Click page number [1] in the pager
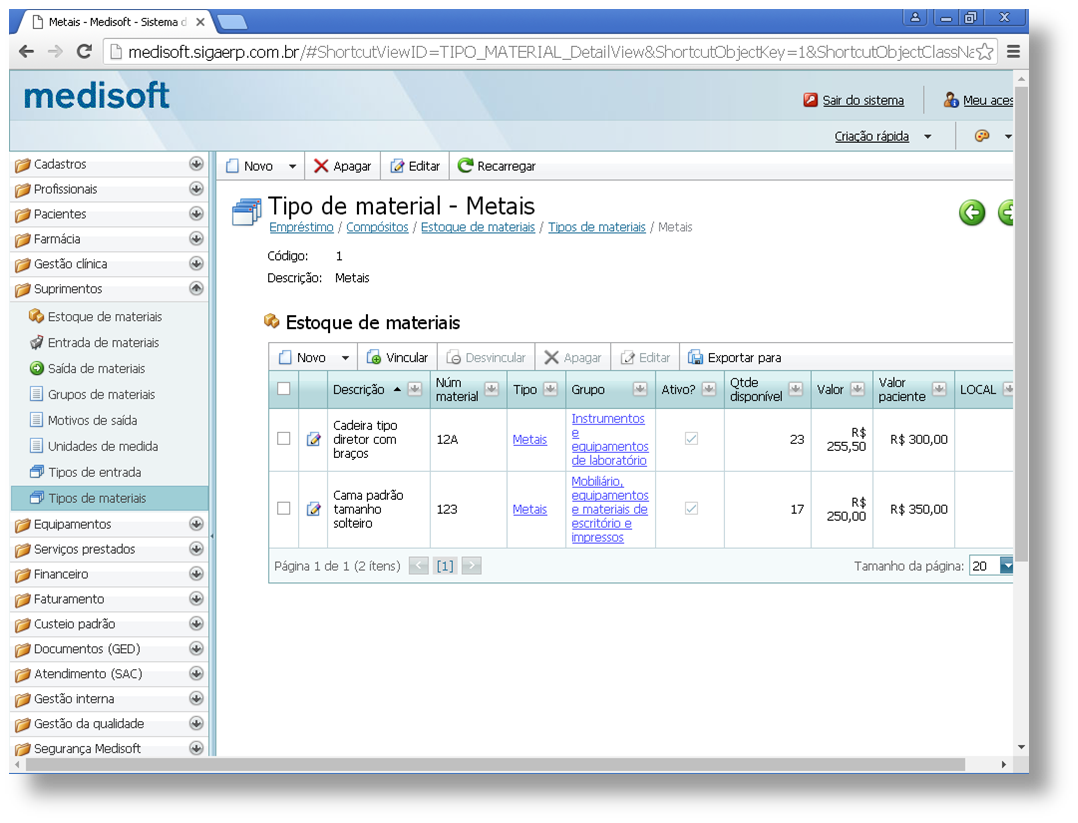1078x823 pixels. (445, 566)
